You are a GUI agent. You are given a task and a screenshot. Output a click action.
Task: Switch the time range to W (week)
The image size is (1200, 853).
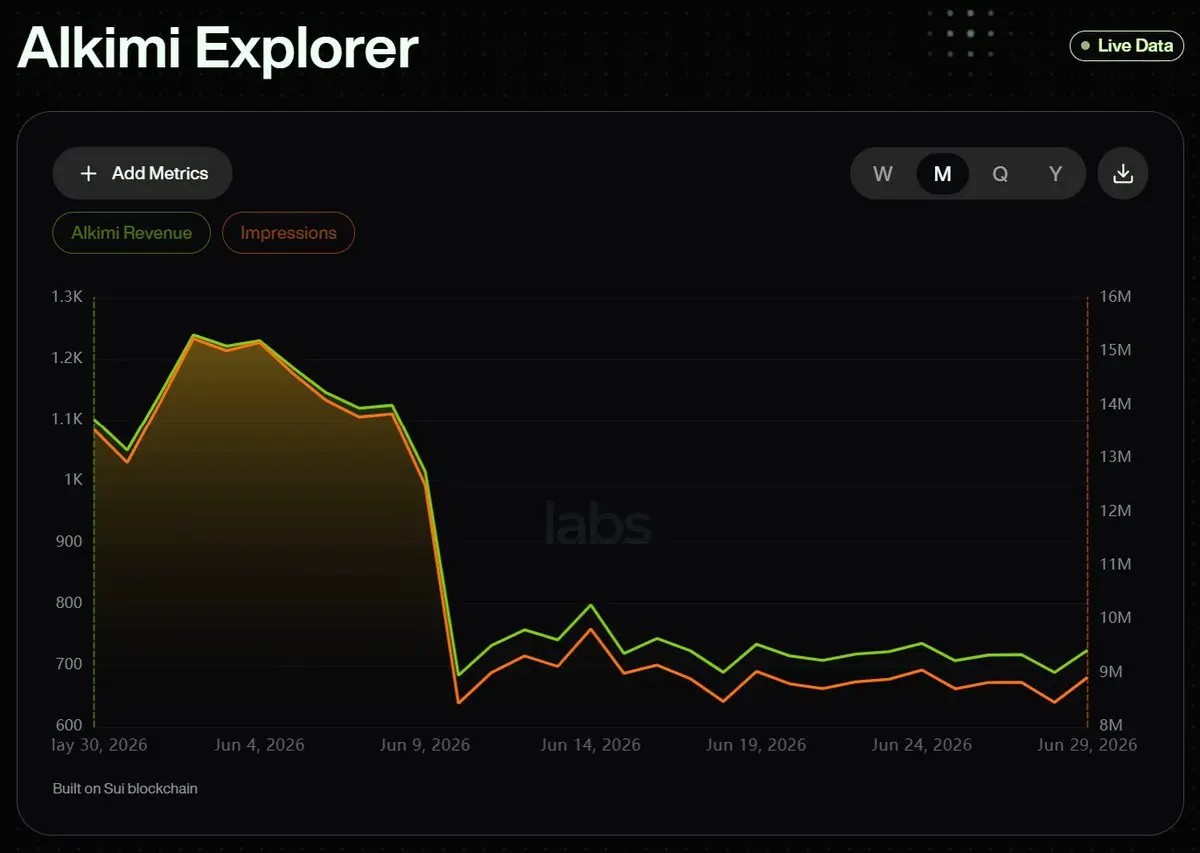coord(883,174)
